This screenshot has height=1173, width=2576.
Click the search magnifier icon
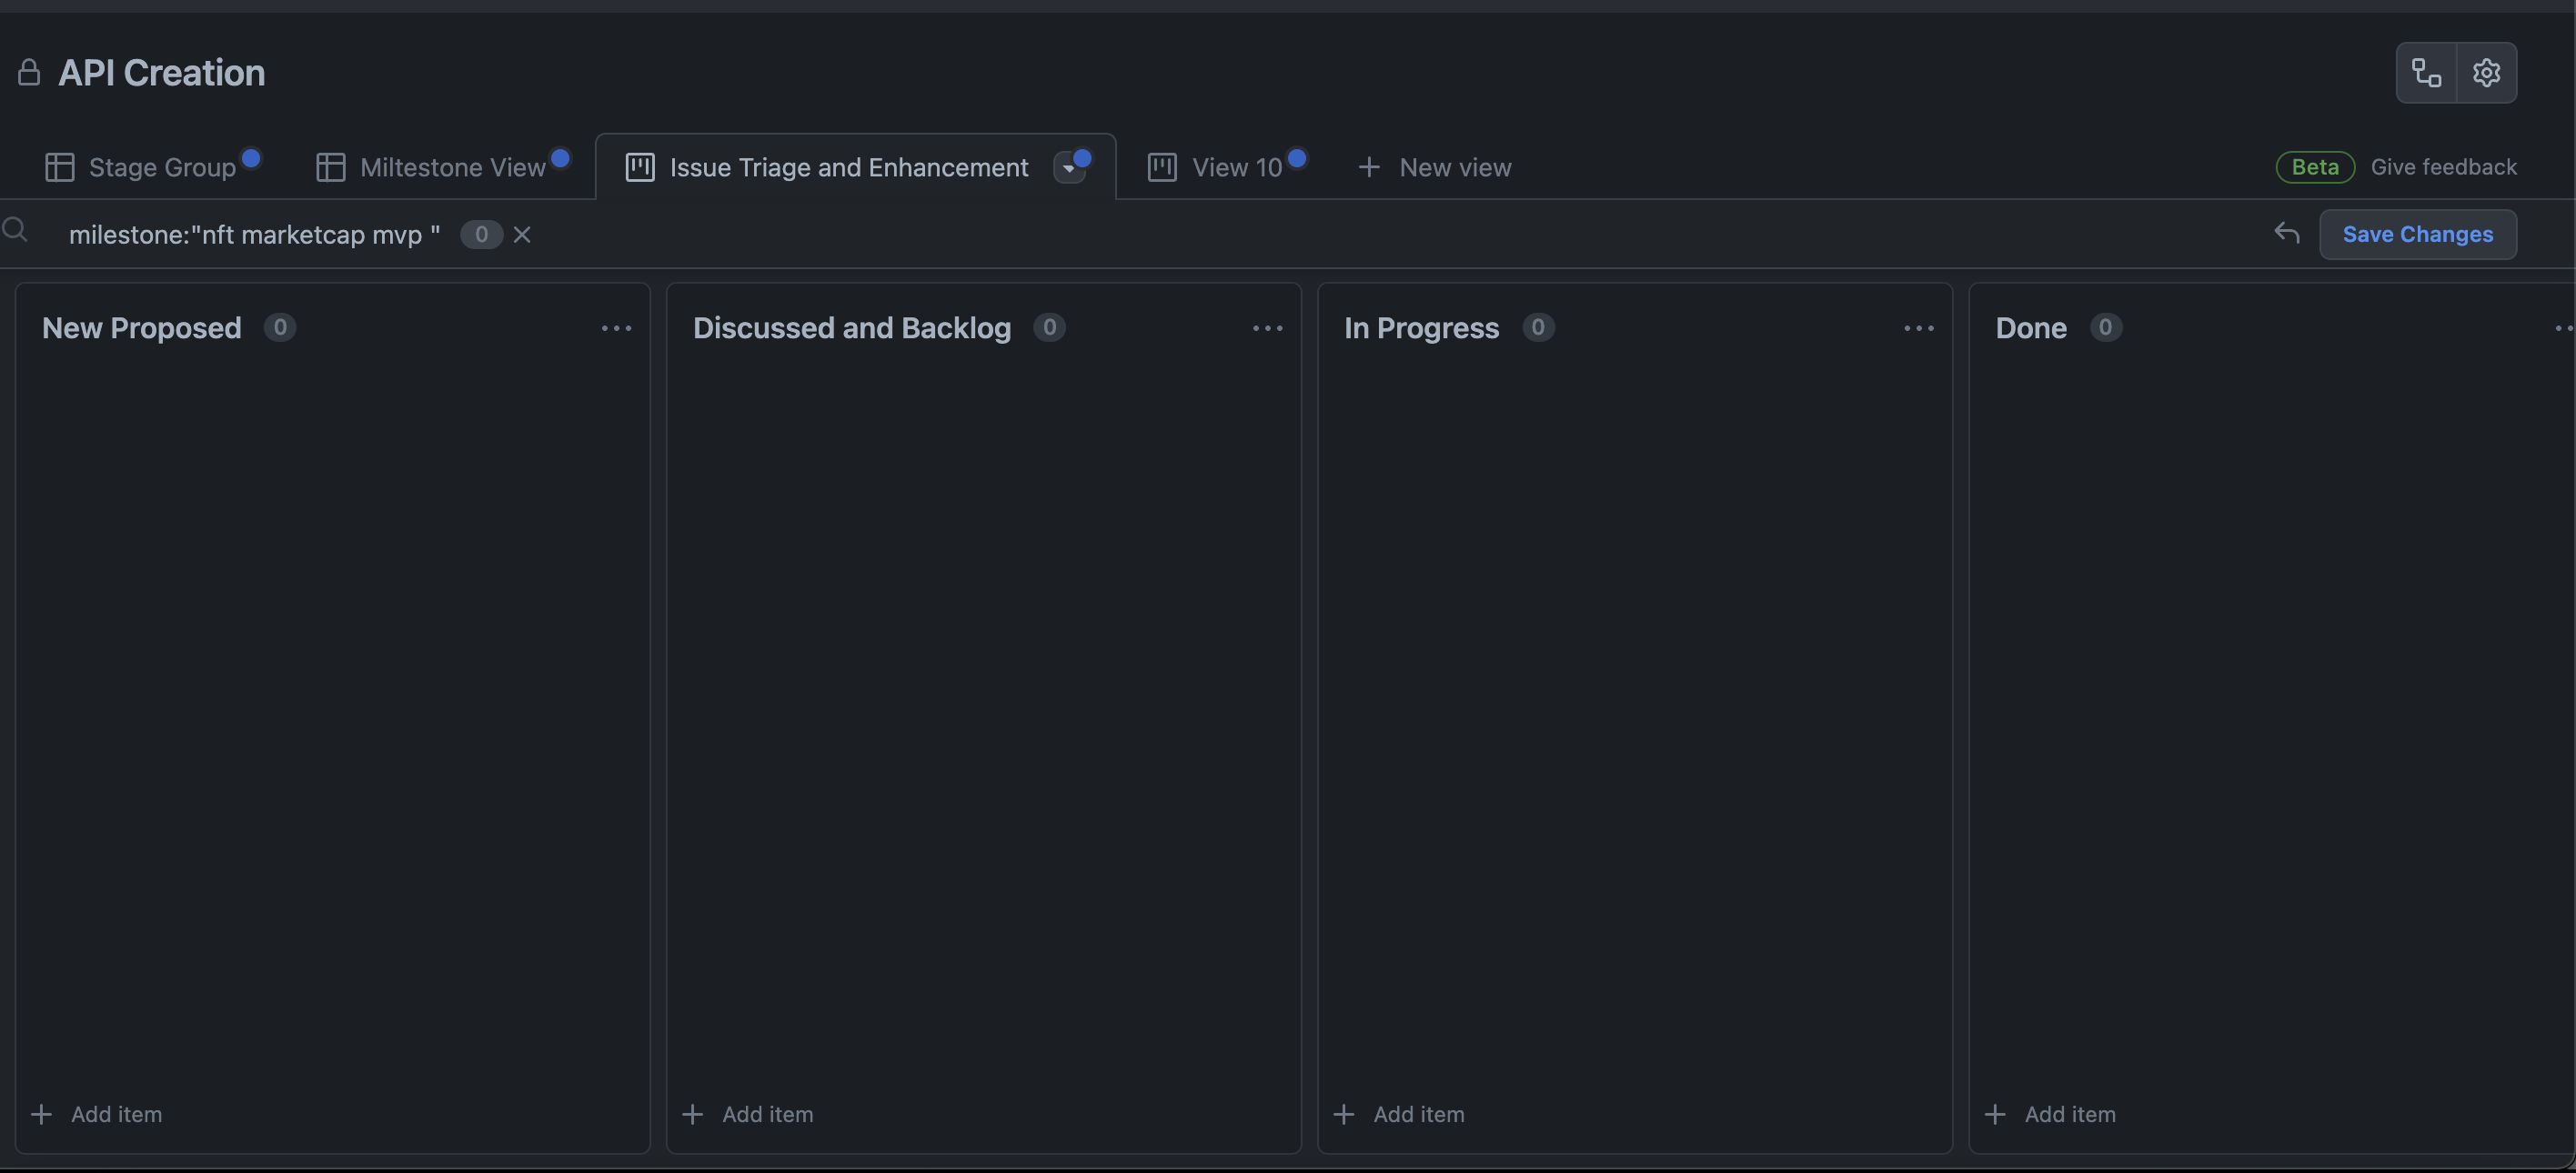point(15,231)
